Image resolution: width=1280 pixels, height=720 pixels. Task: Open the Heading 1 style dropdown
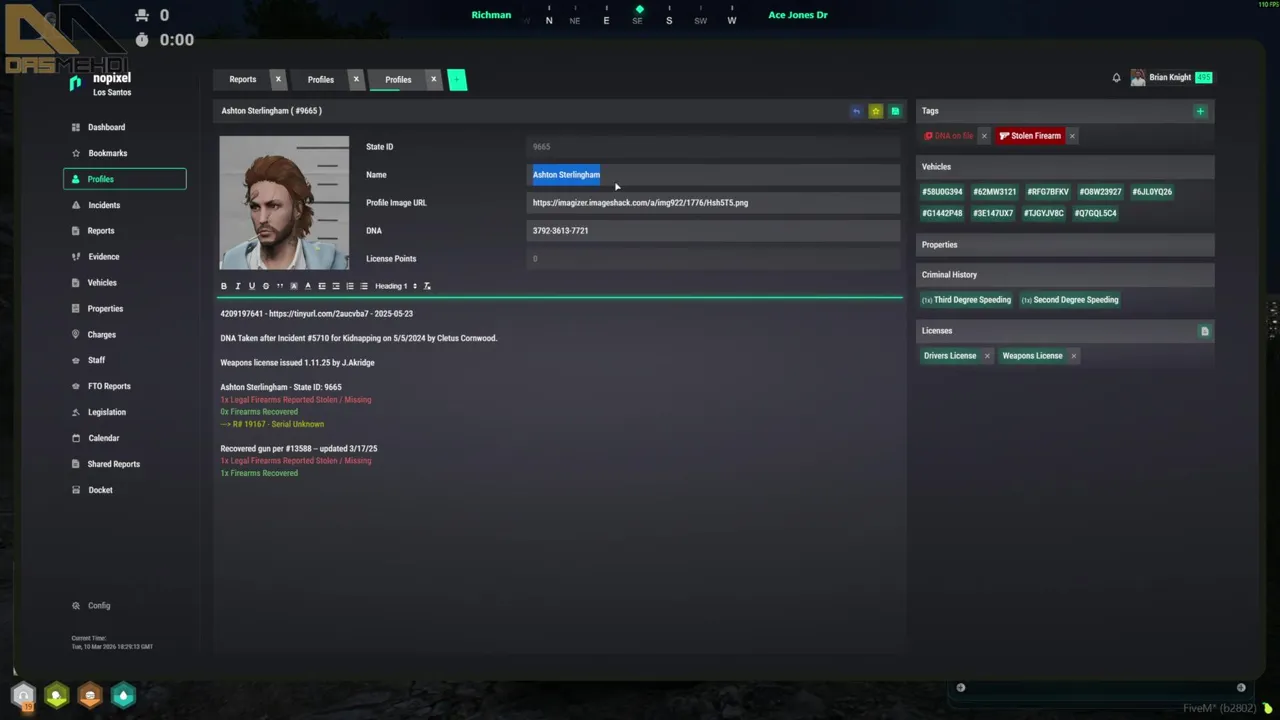coord(396,286)
